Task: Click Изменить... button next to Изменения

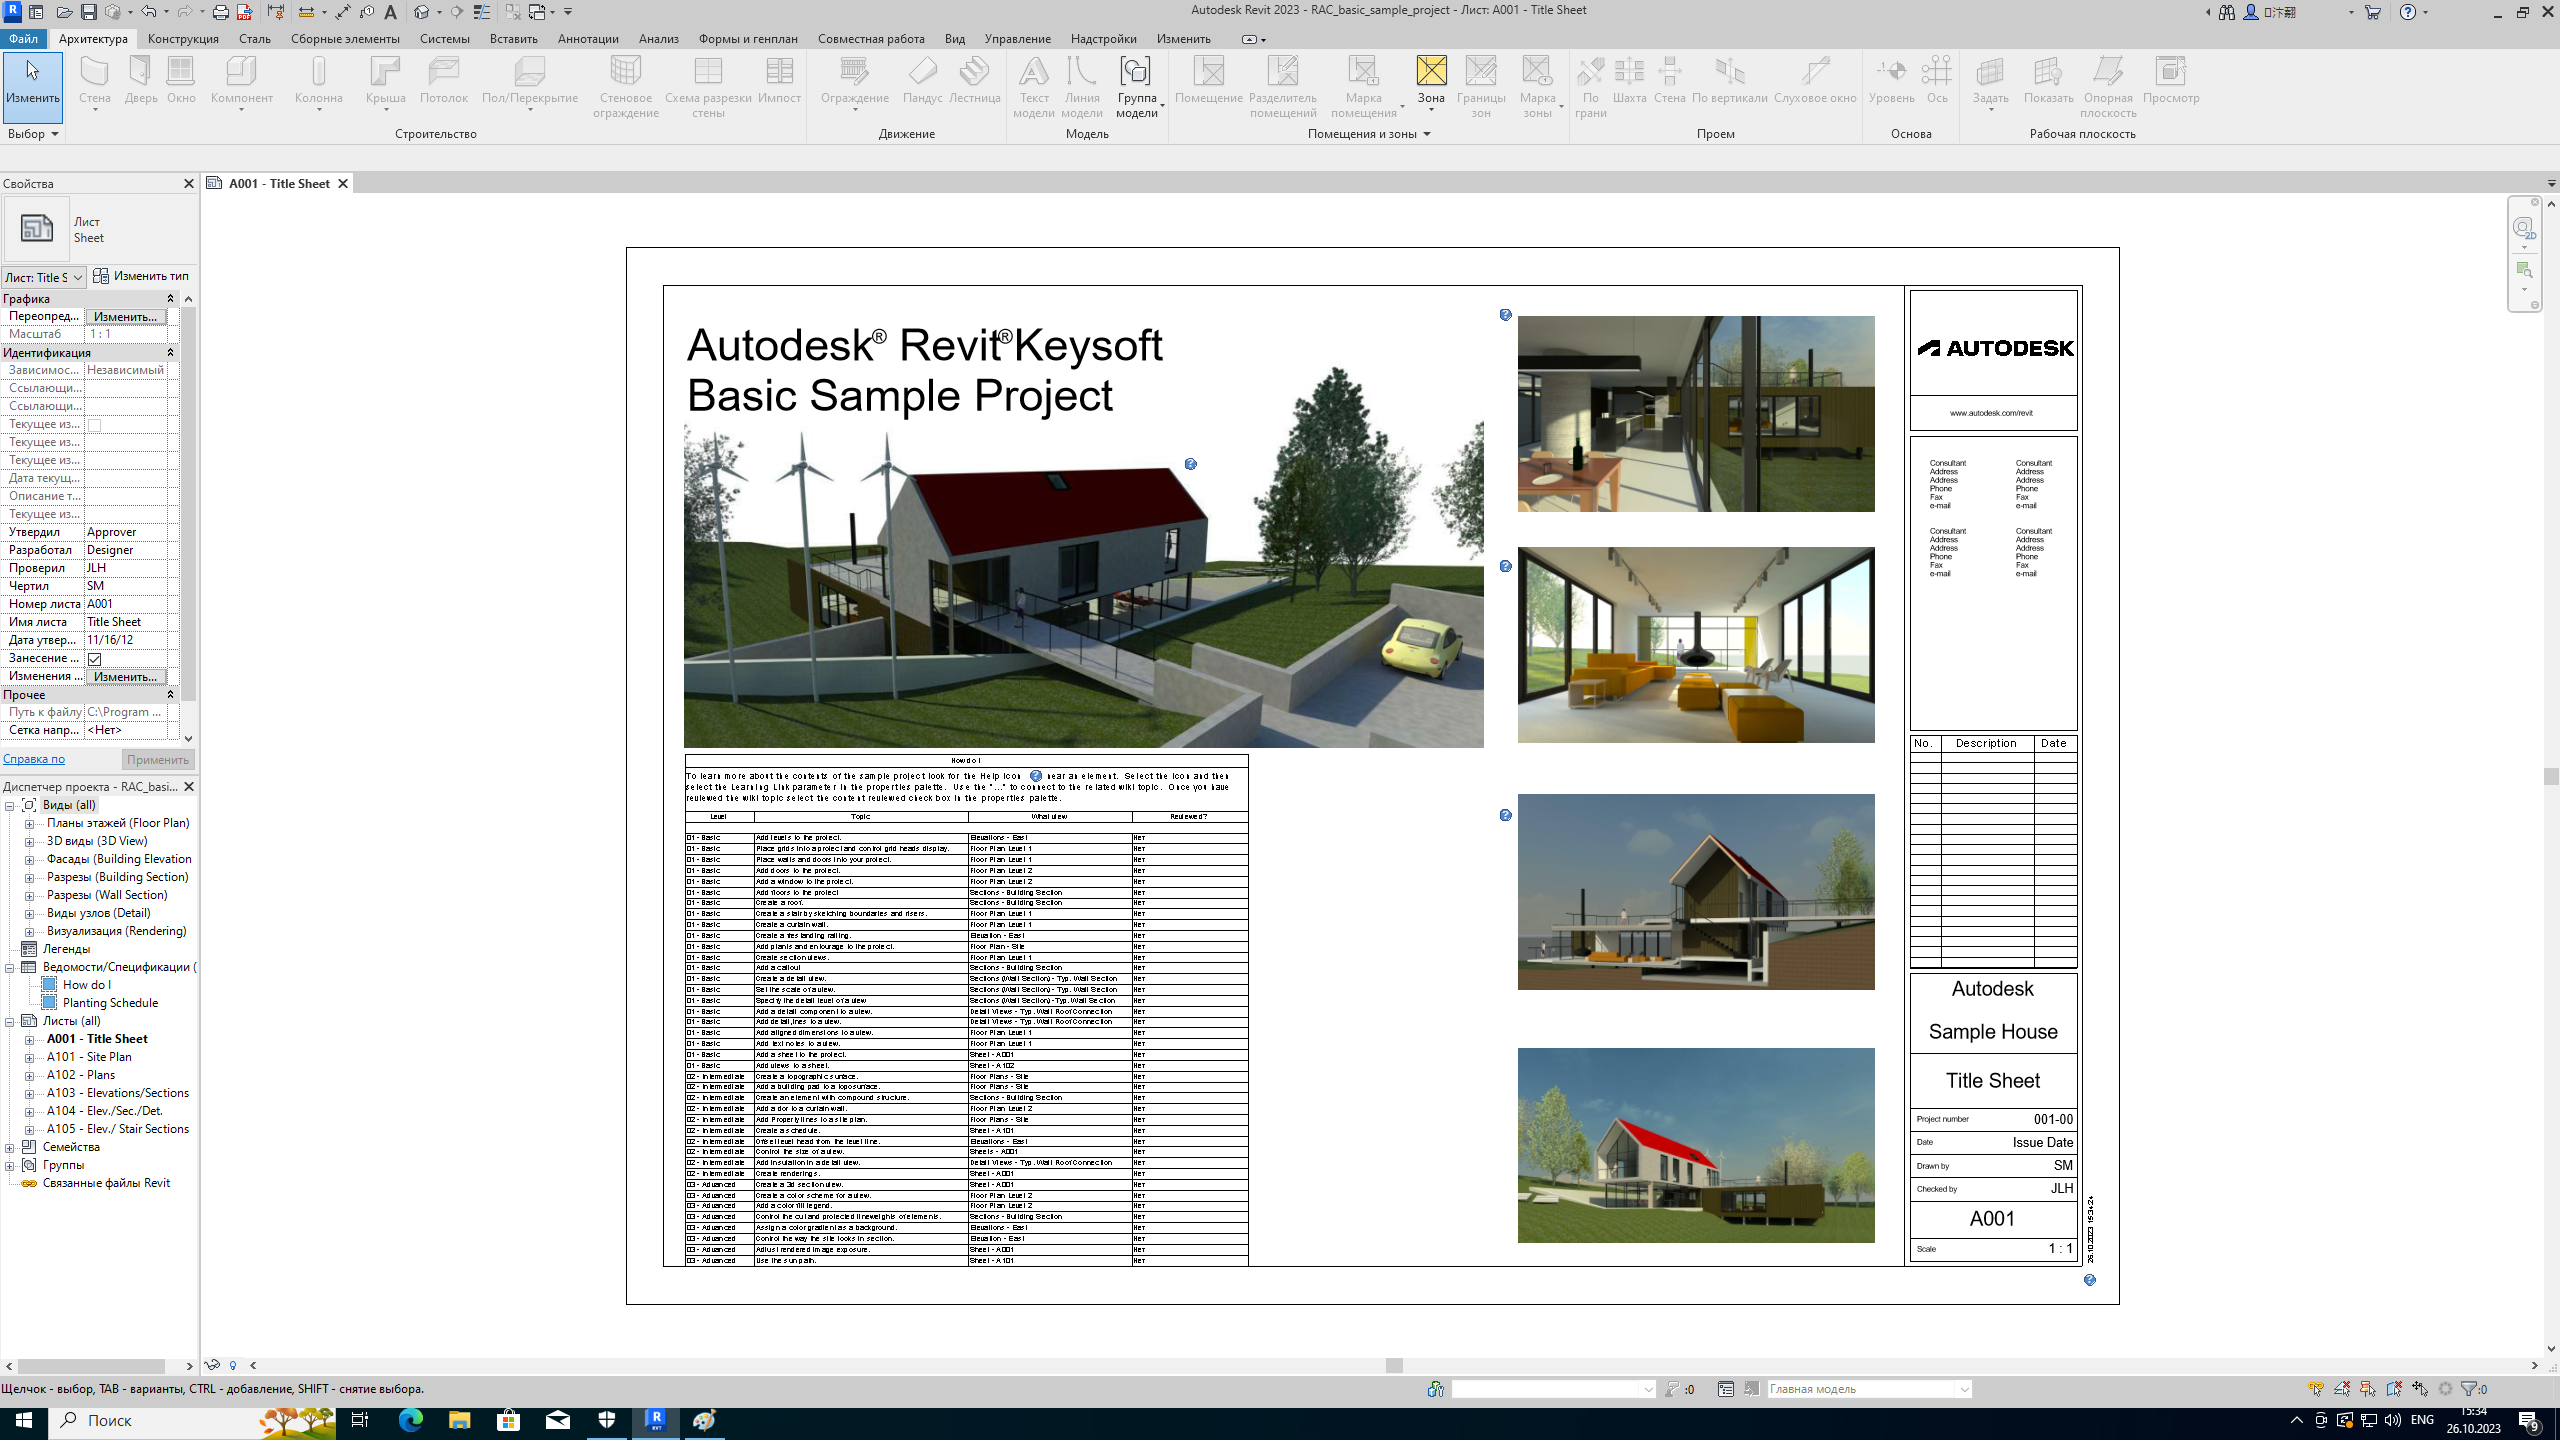Action: tap(125, 677)
